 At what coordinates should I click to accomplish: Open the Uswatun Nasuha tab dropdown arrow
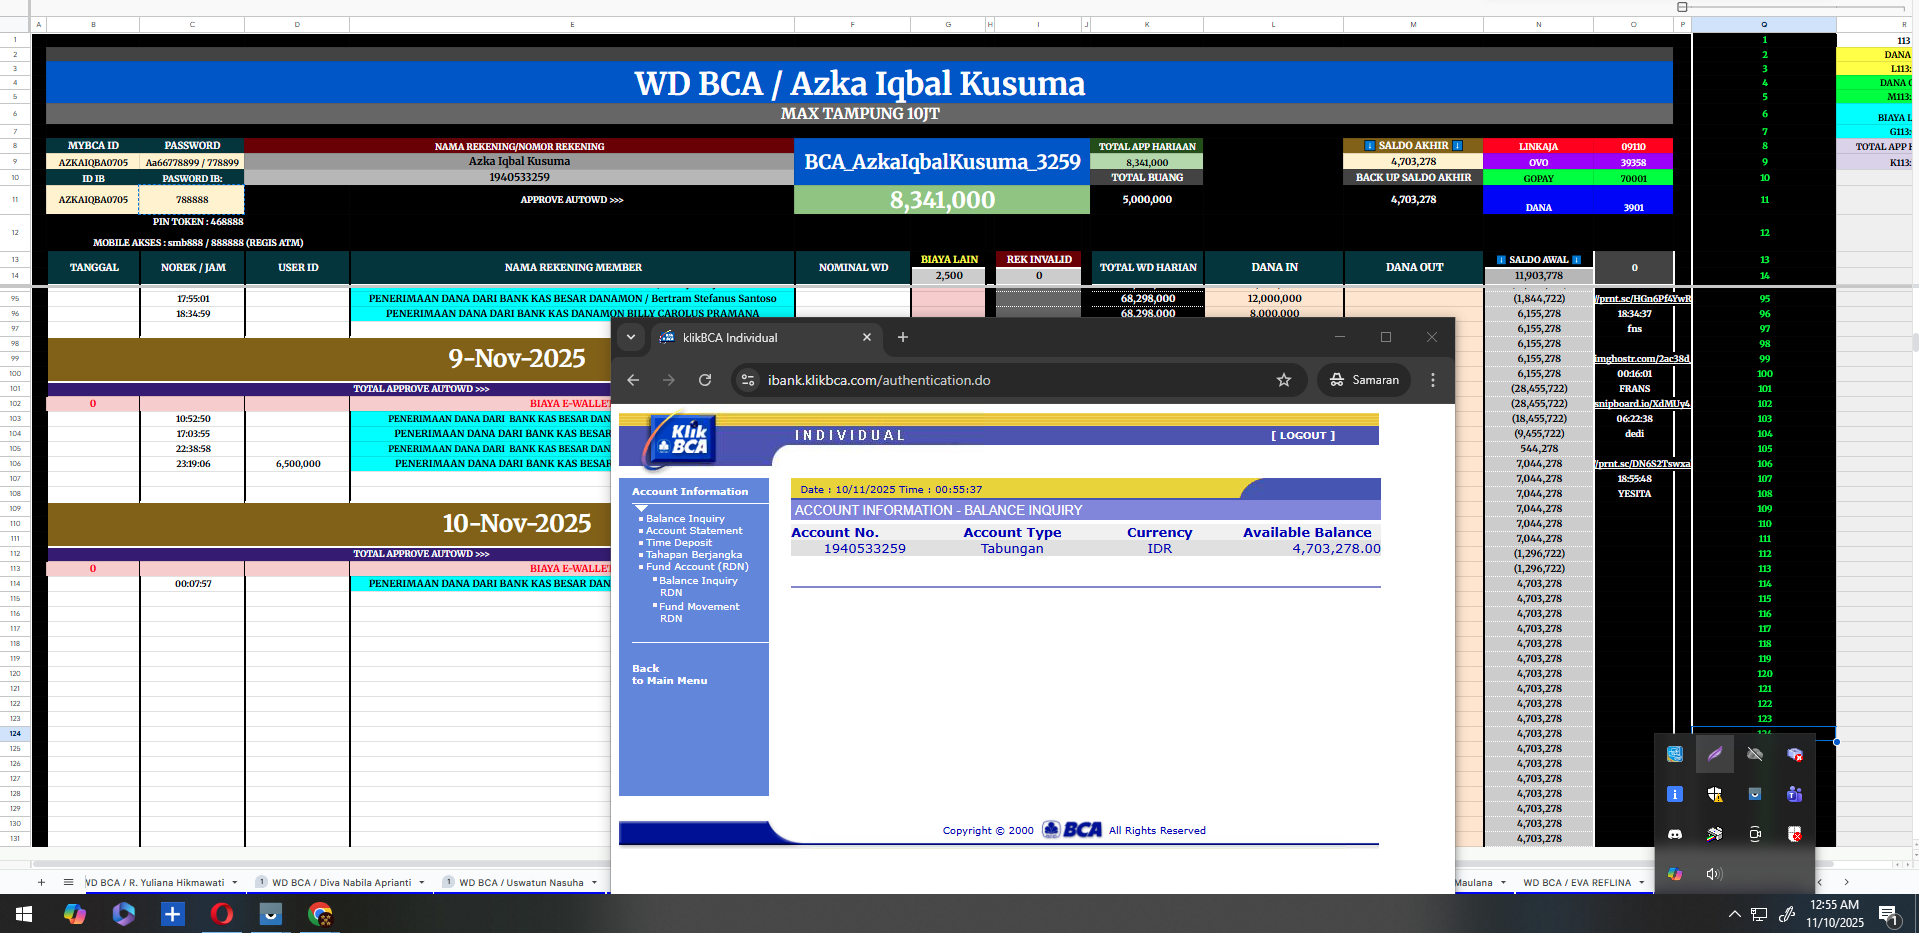(x=594, y=883)
